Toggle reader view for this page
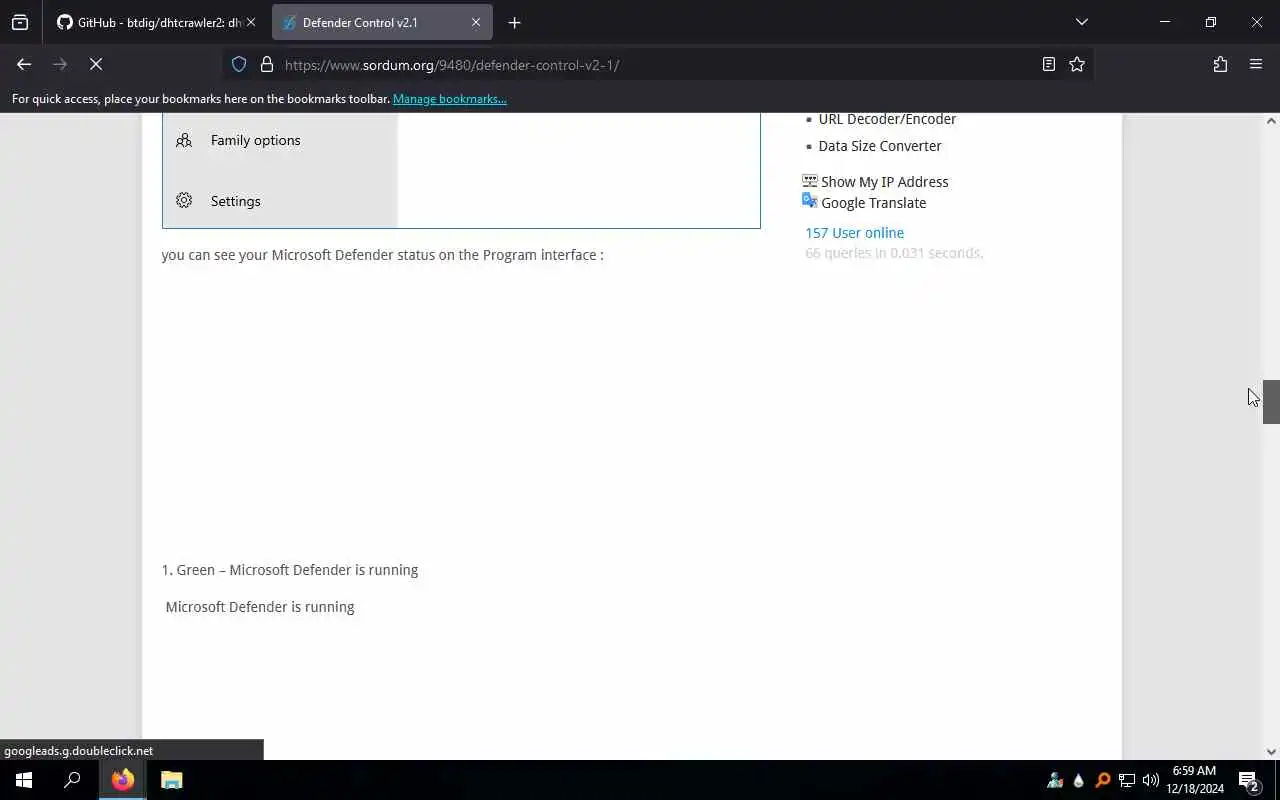 (x=1048, y=64)
